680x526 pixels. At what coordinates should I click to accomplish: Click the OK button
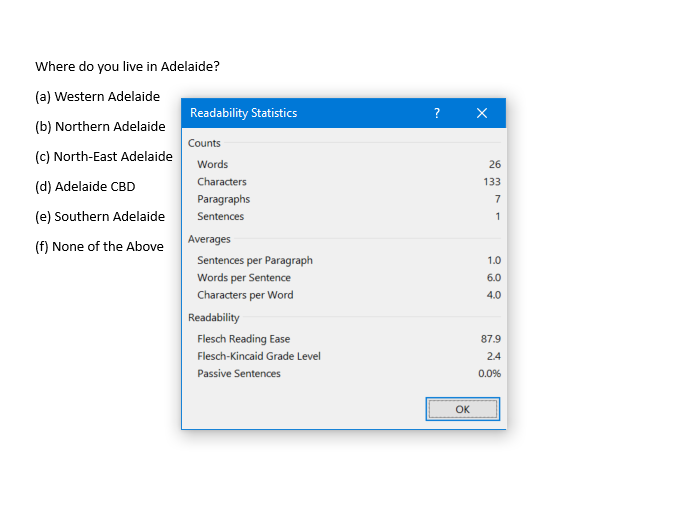pyautogui.click(x=462, y=409)
